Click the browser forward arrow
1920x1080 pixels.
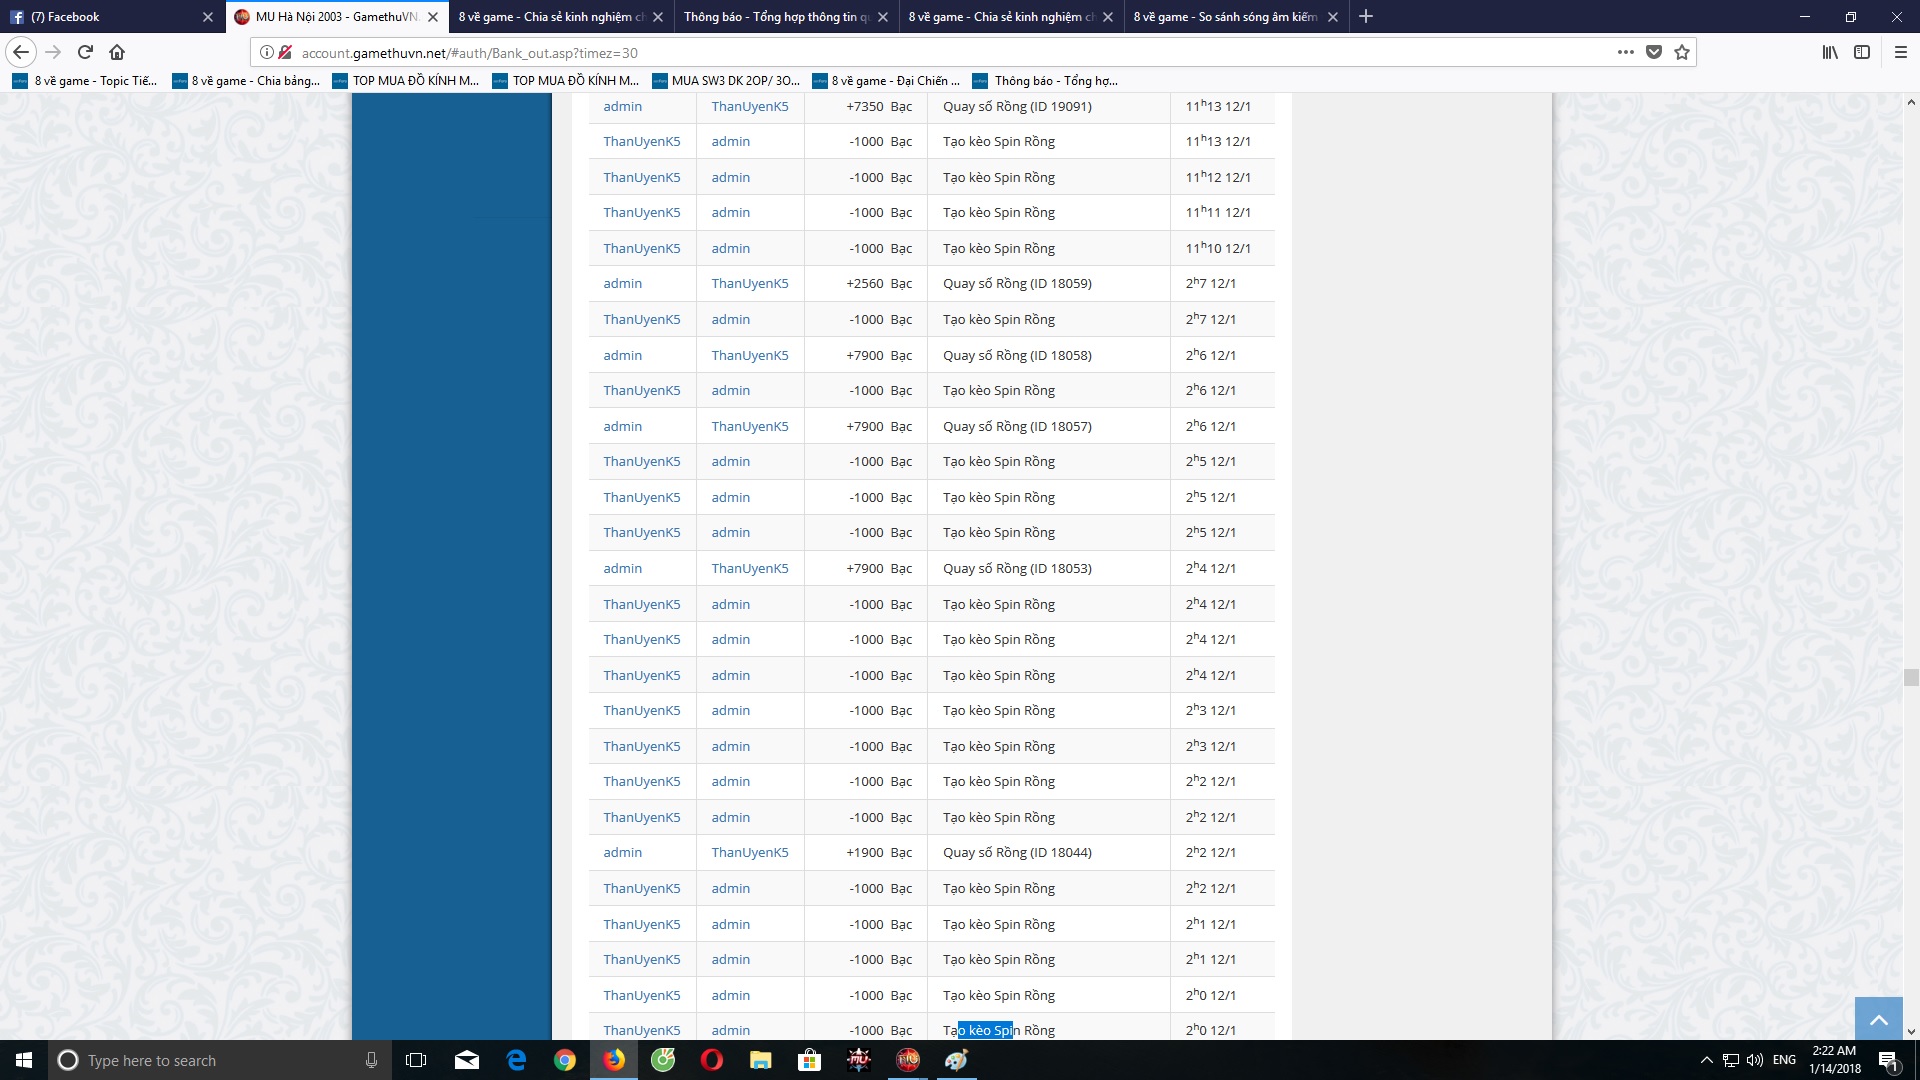54,52
